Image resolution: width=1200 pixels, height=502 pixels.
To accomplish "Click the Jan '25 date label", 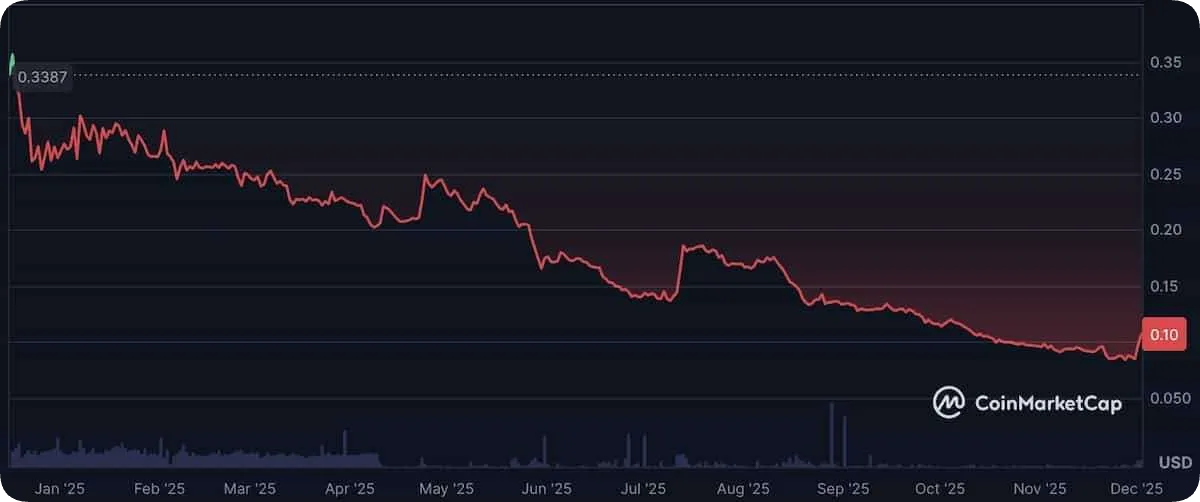I will coord(60,488).
